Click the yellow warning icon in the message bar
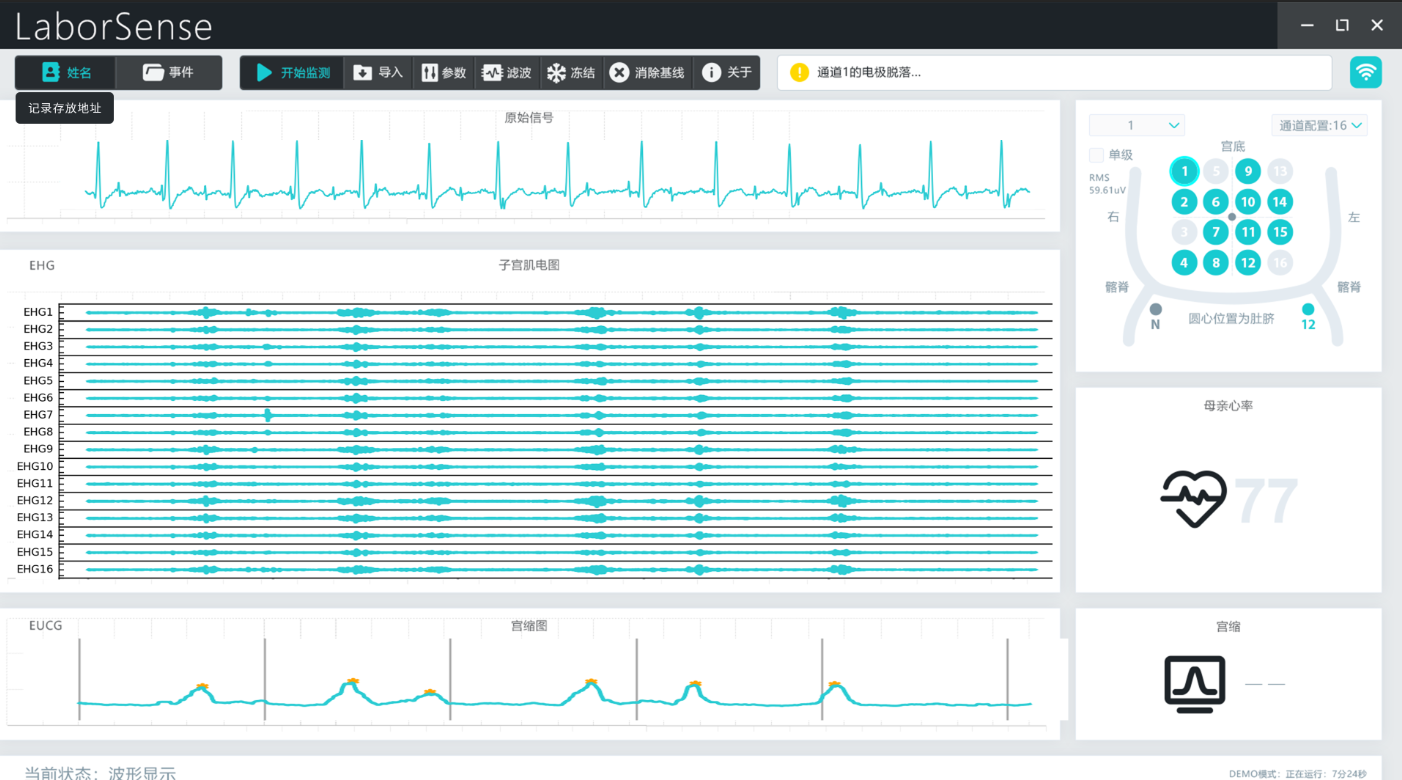Image resolution: width=1402 pixels, height=780 pixels. pos(799,72)
